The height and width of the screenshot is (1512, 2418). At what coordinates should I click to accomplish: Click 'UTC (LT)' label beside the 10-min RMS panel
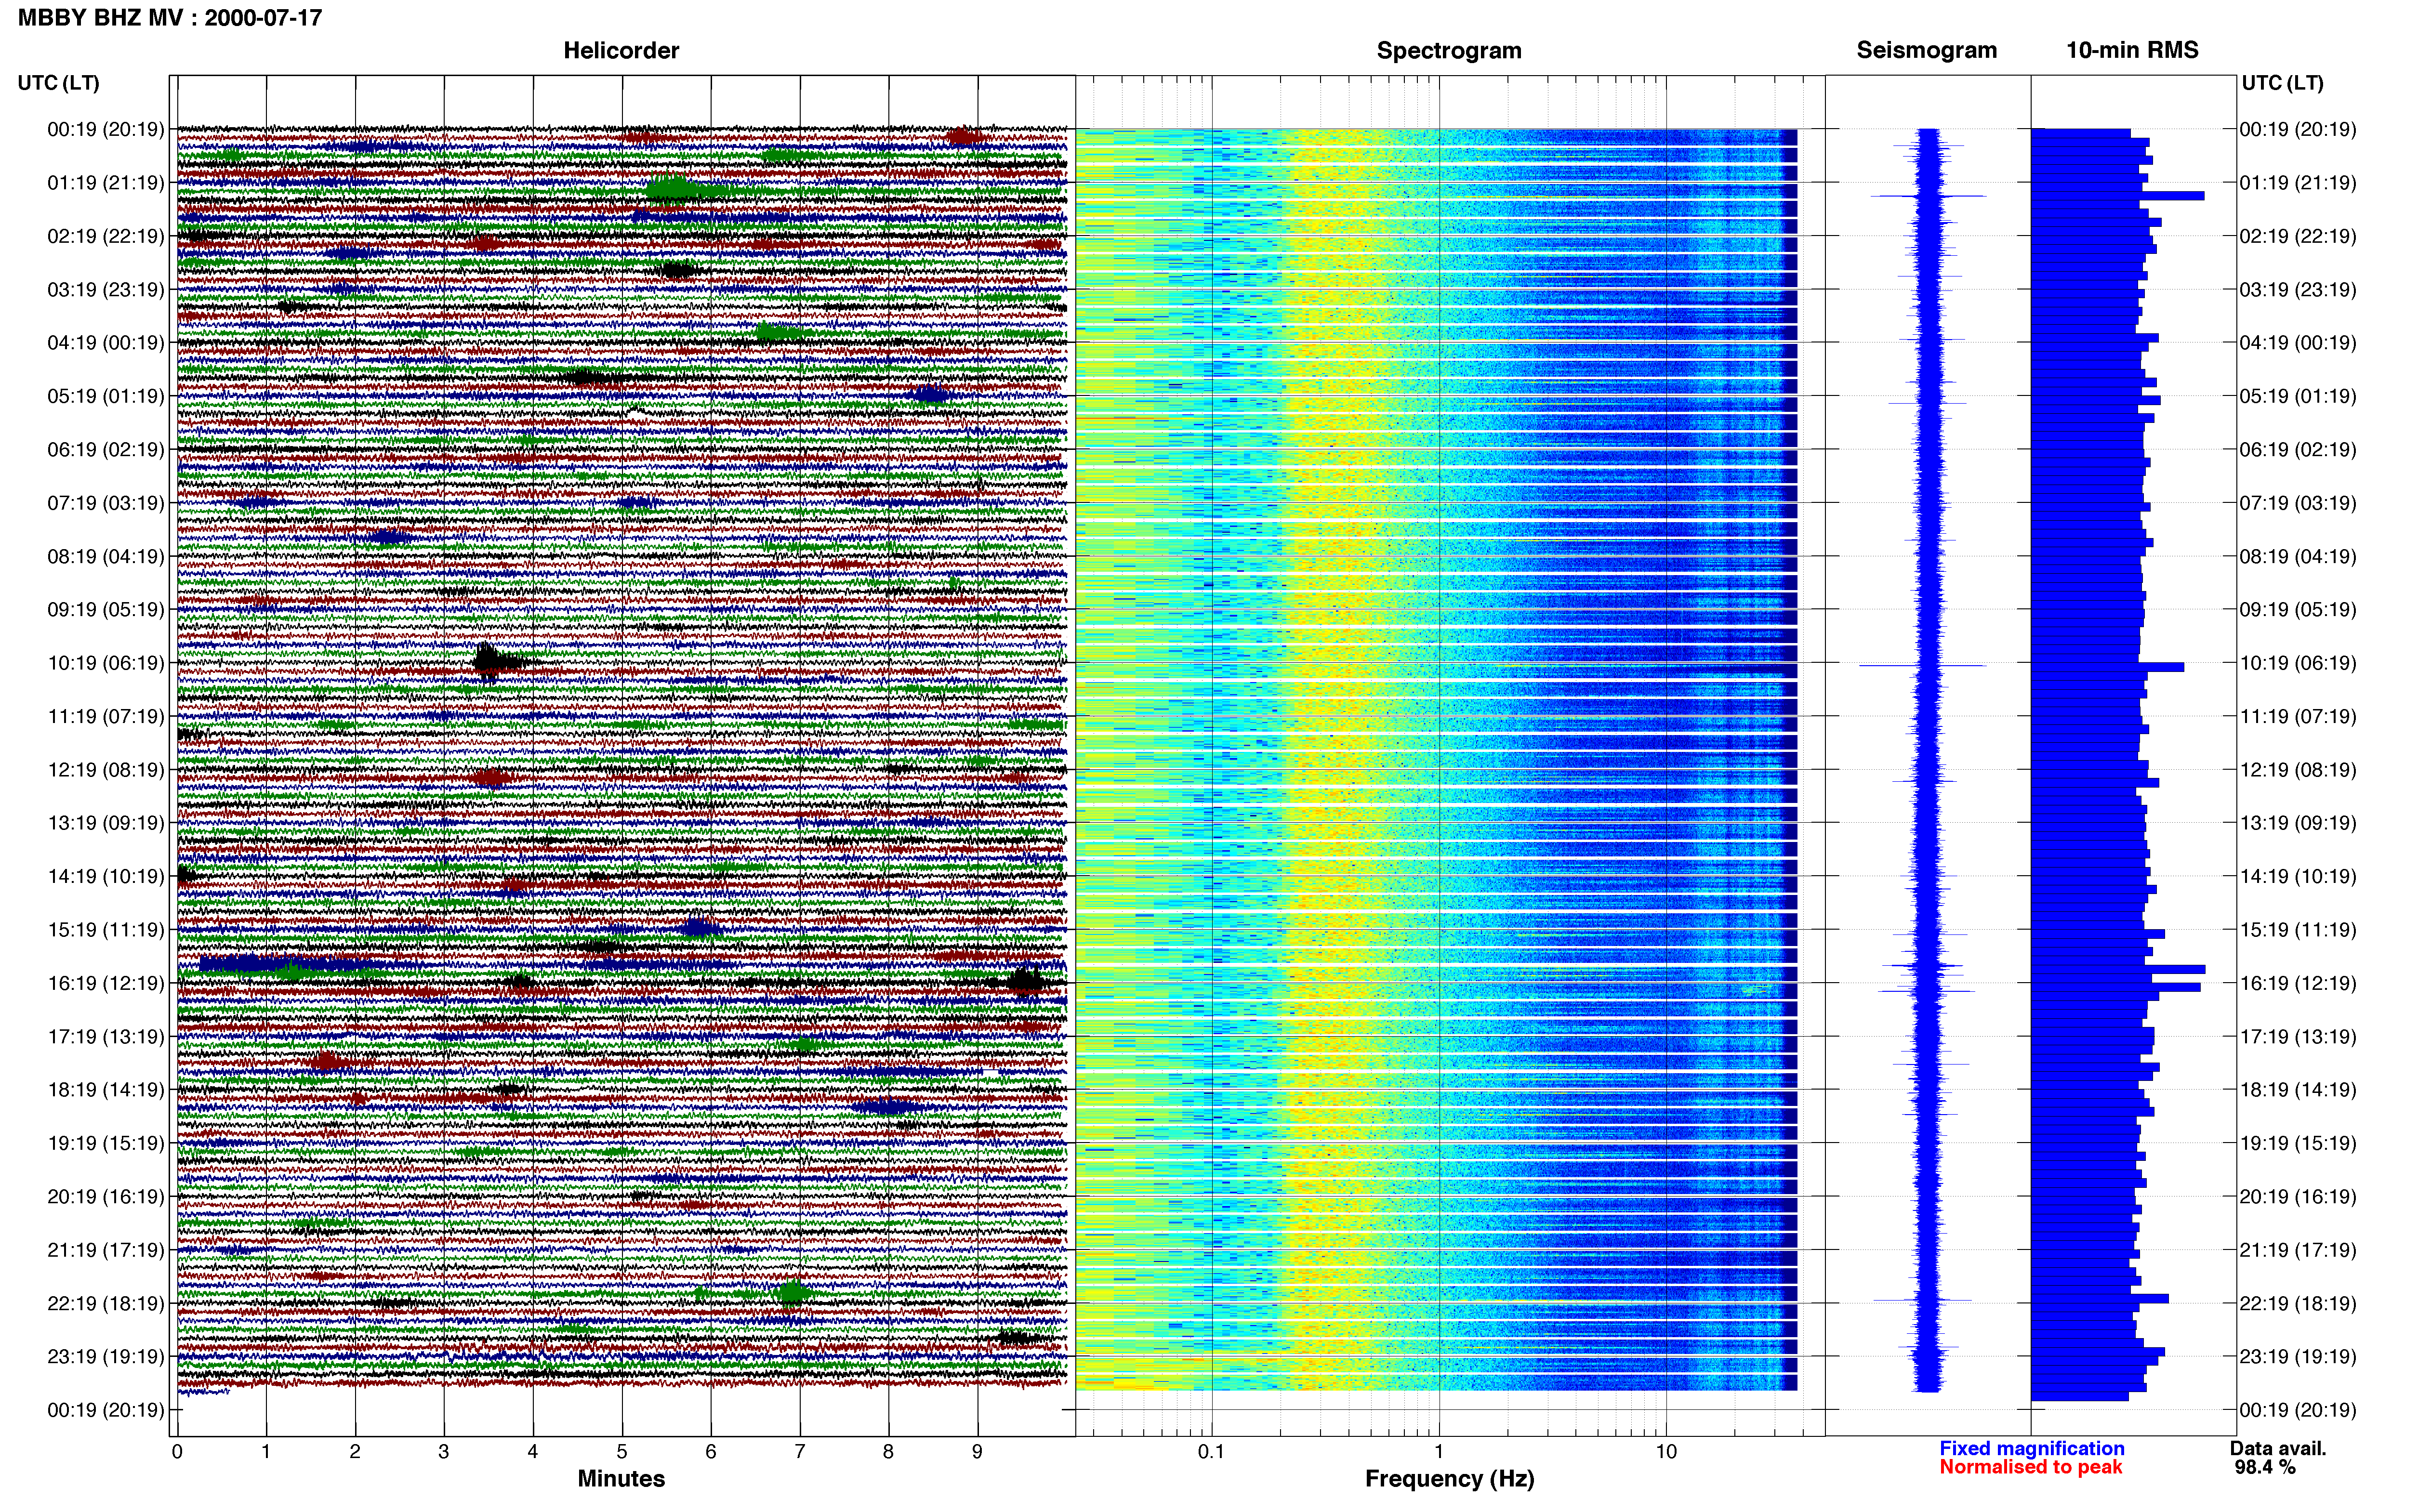[x=2282, y=82]
